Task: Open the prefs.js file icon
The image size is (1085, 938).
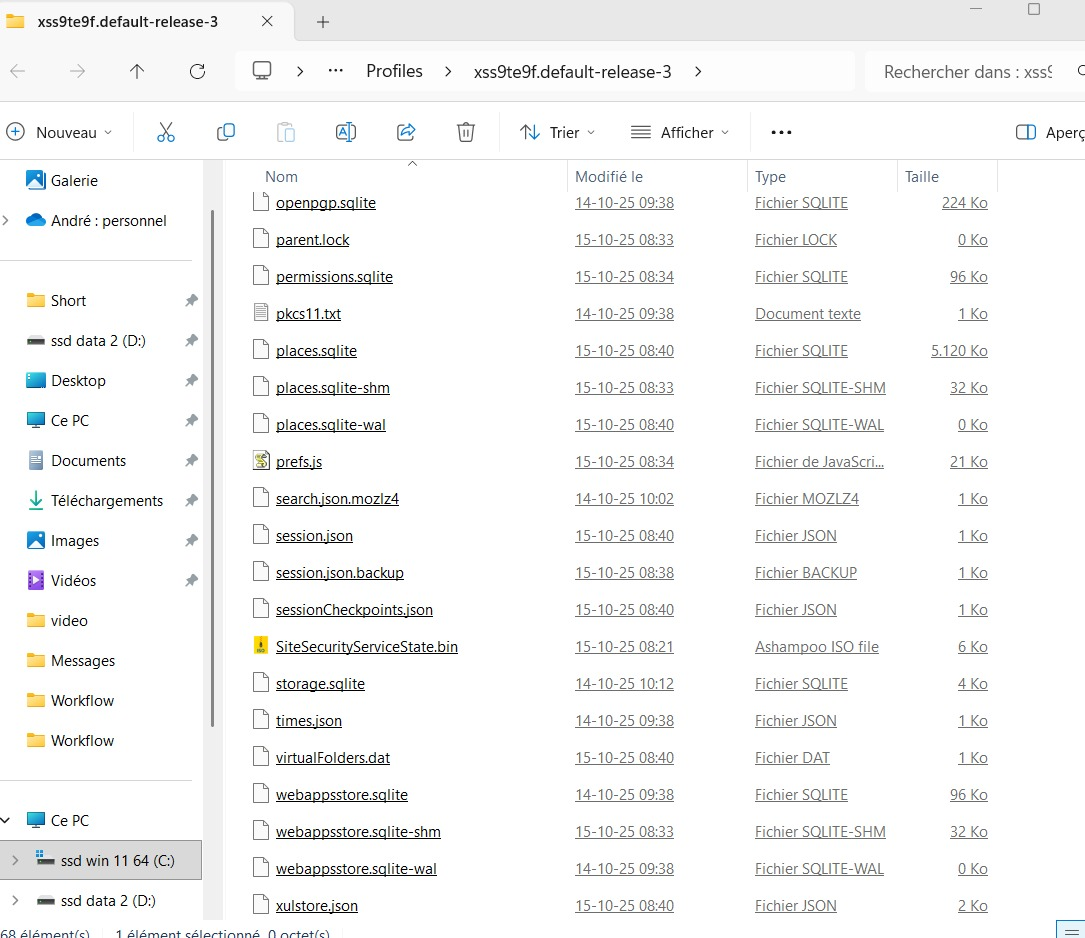Action: tap(260, 461)
